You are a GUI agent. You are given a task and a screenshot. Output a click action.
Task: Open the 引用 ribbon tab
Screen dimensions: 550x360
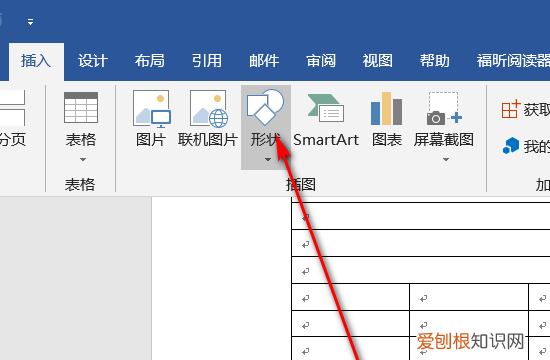[207, 61]
